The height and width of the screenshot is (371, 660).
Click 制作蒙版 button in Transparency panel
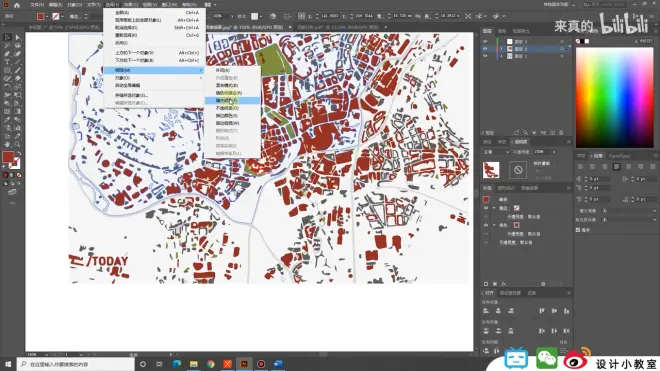542,163
